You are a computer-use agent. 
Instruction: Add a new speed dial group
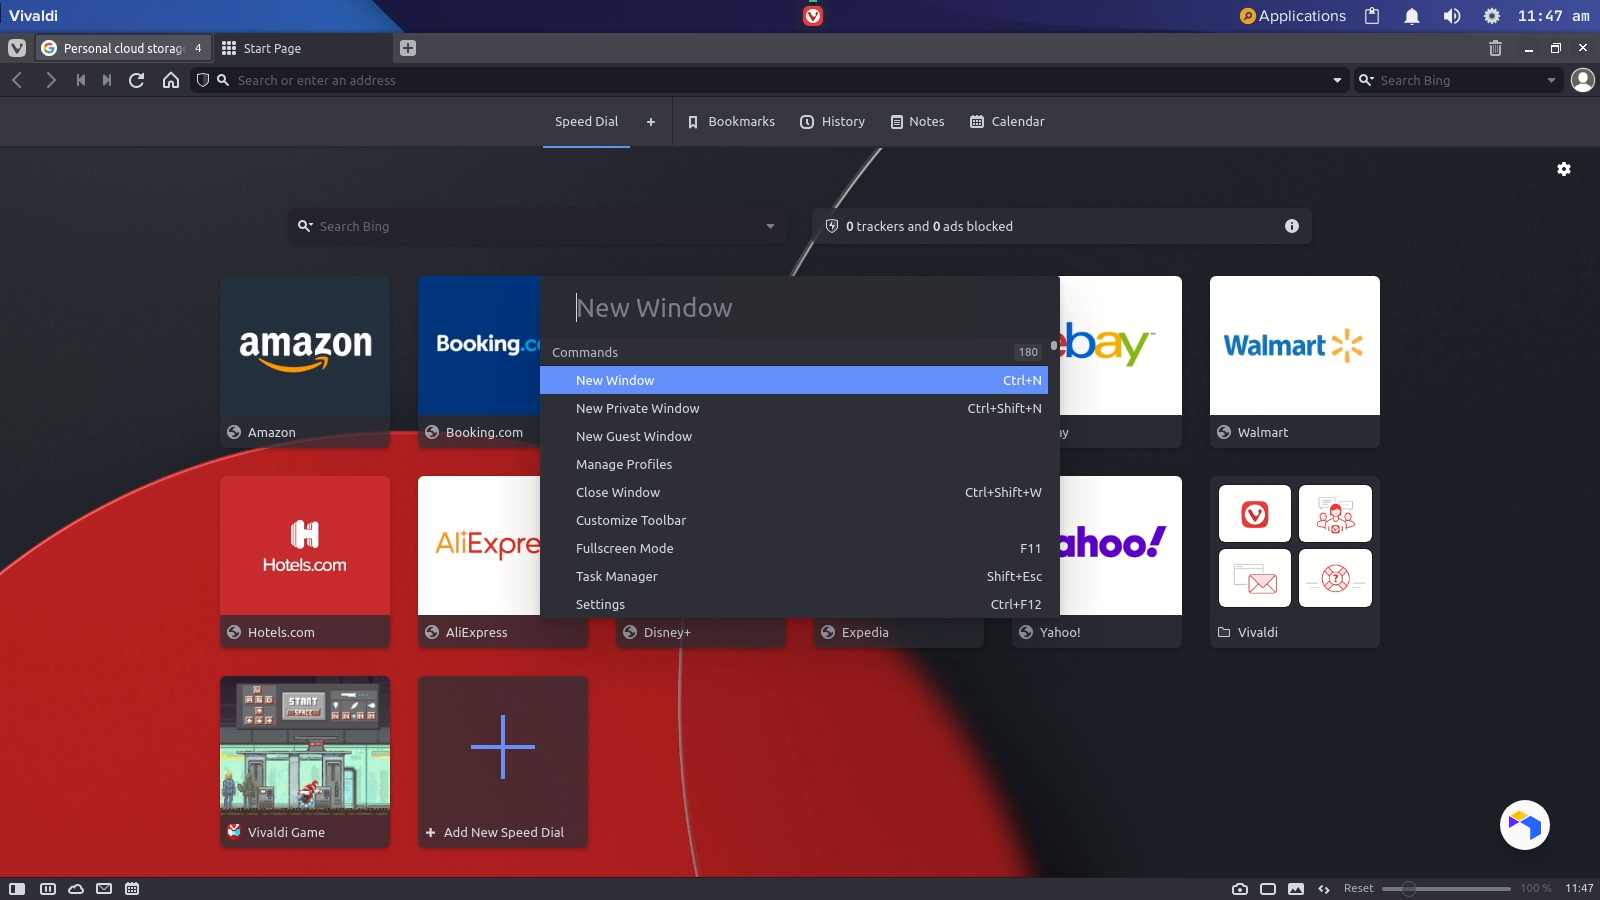(651, 122)
